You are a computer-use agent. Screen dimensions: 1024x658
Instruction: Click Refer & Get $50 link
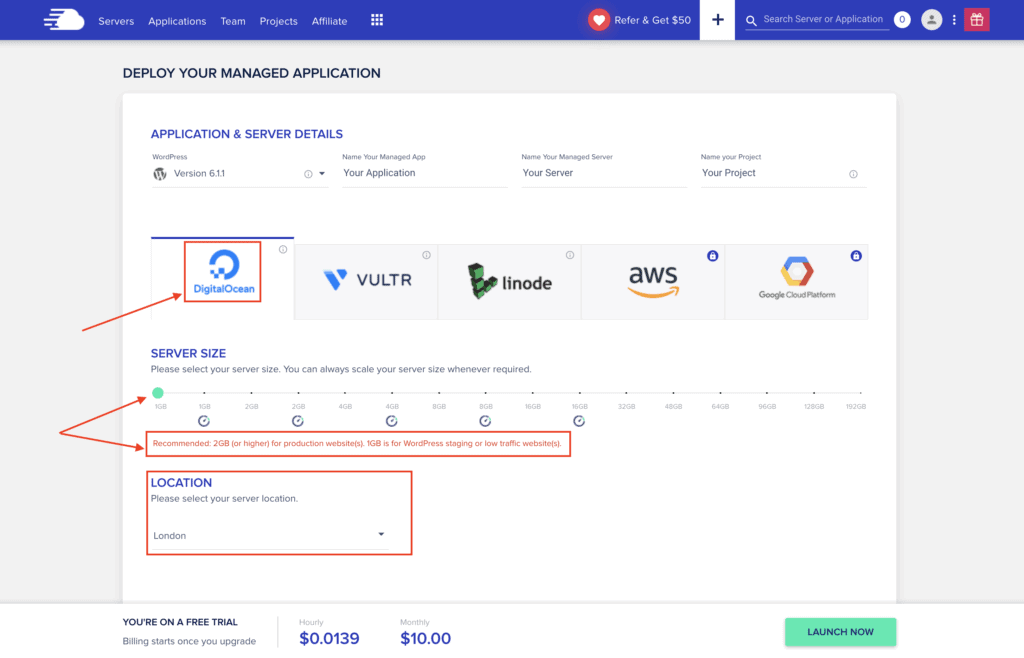coord(652,20)
